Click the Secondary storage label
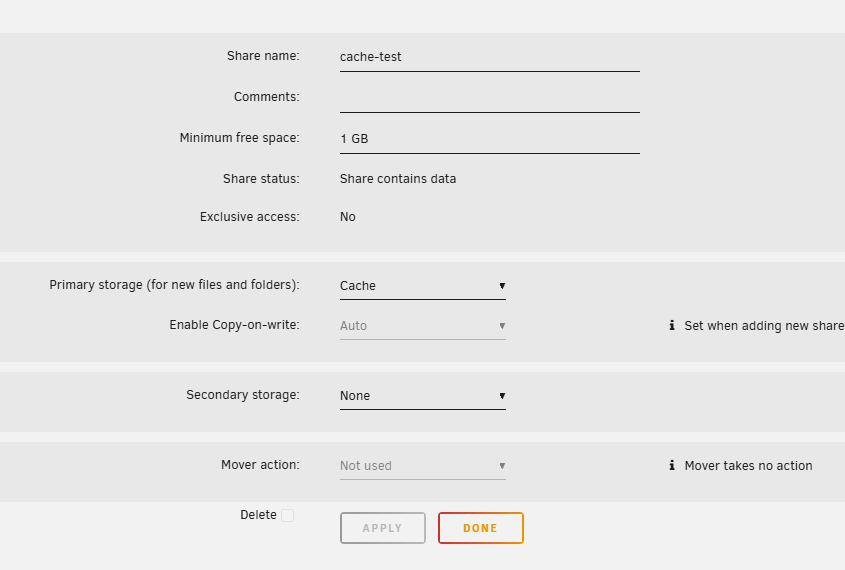Image resolution: width=845 pixels, height=570 pixels. click(x=243, y=395)
